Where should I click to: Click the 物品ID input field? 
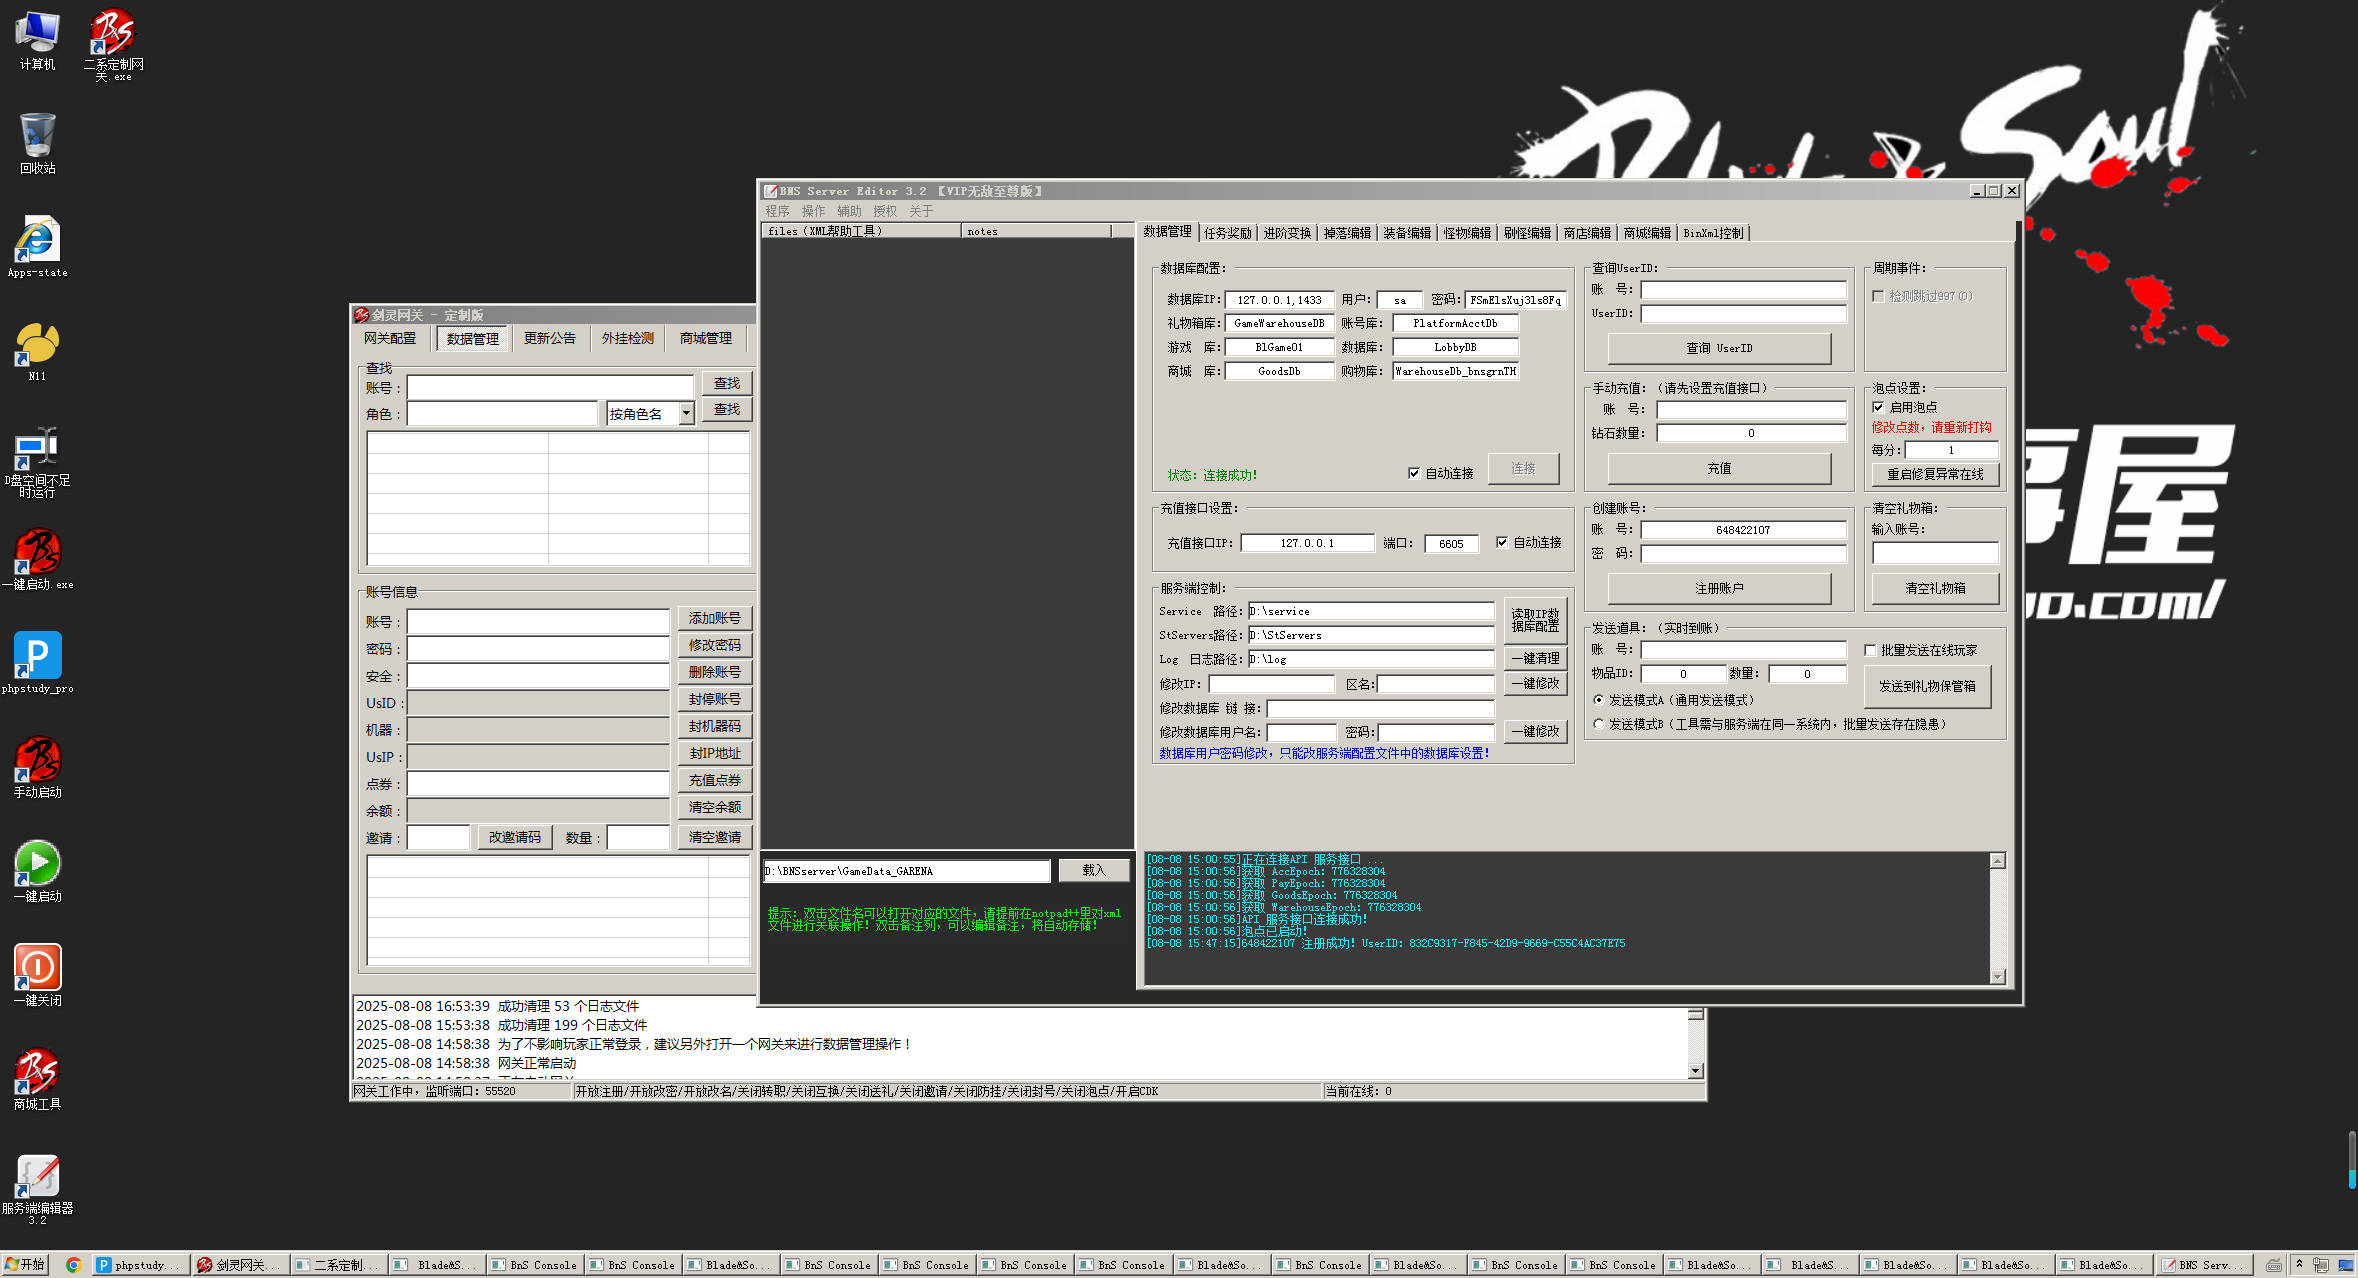1683,674
